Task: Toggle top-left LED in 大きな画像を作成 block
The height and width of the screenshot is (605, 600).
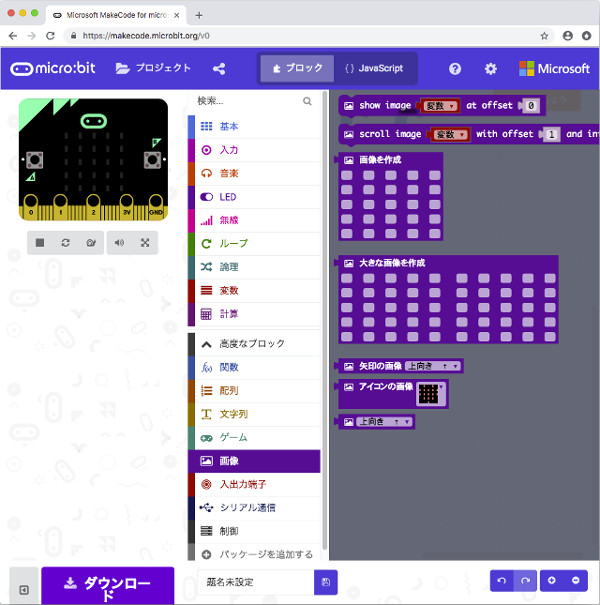Action: click(x=346, y=278)
